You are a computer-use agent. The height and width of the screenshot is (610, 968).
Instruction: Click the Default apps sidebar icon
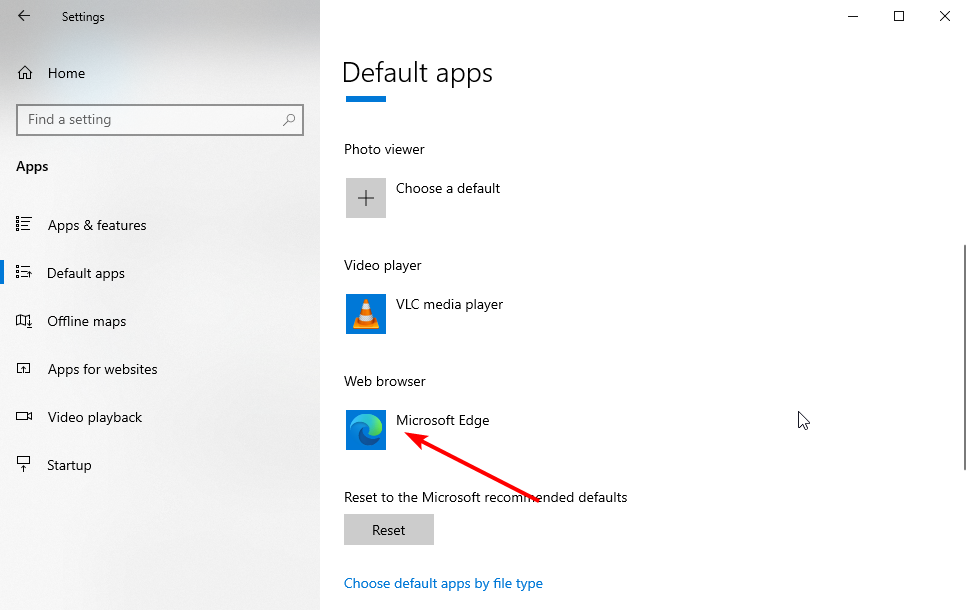click(23, 272)
